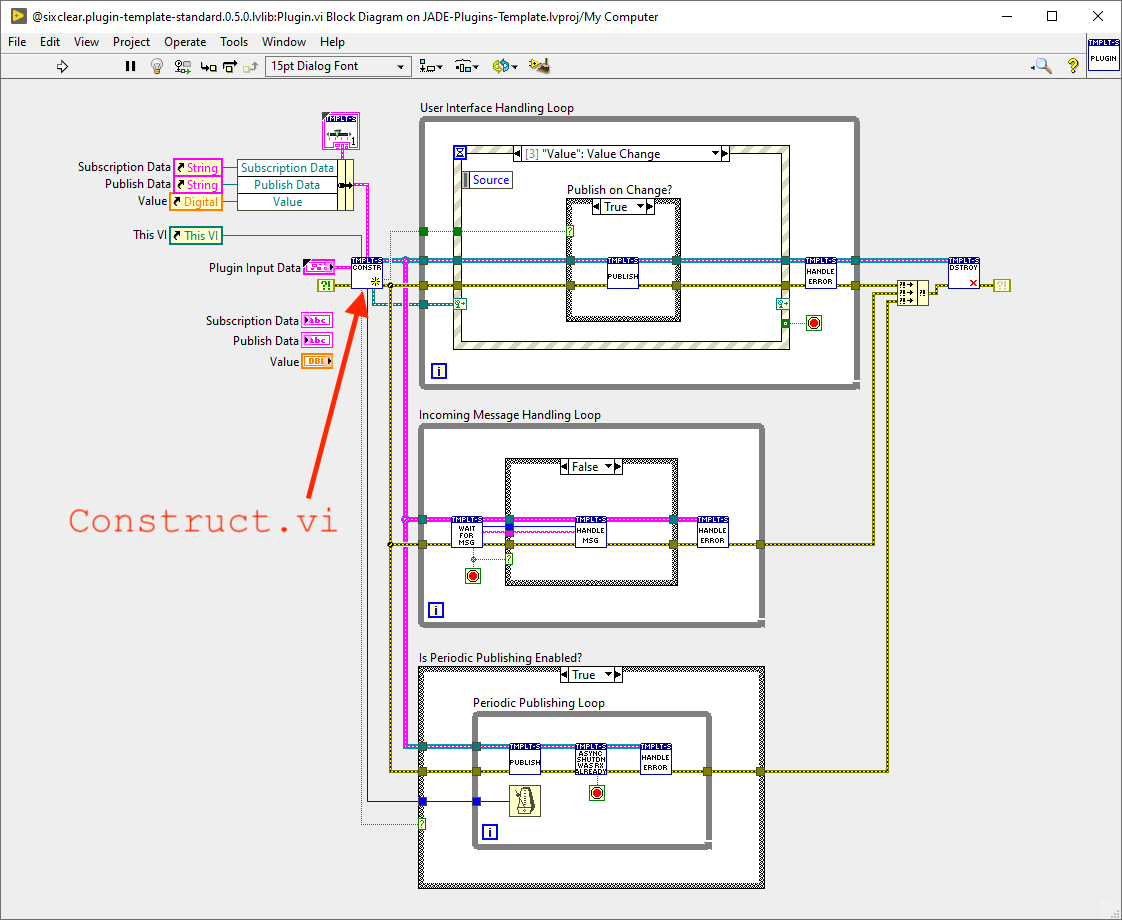Toggle Retain Wire Values

[182, 66]
